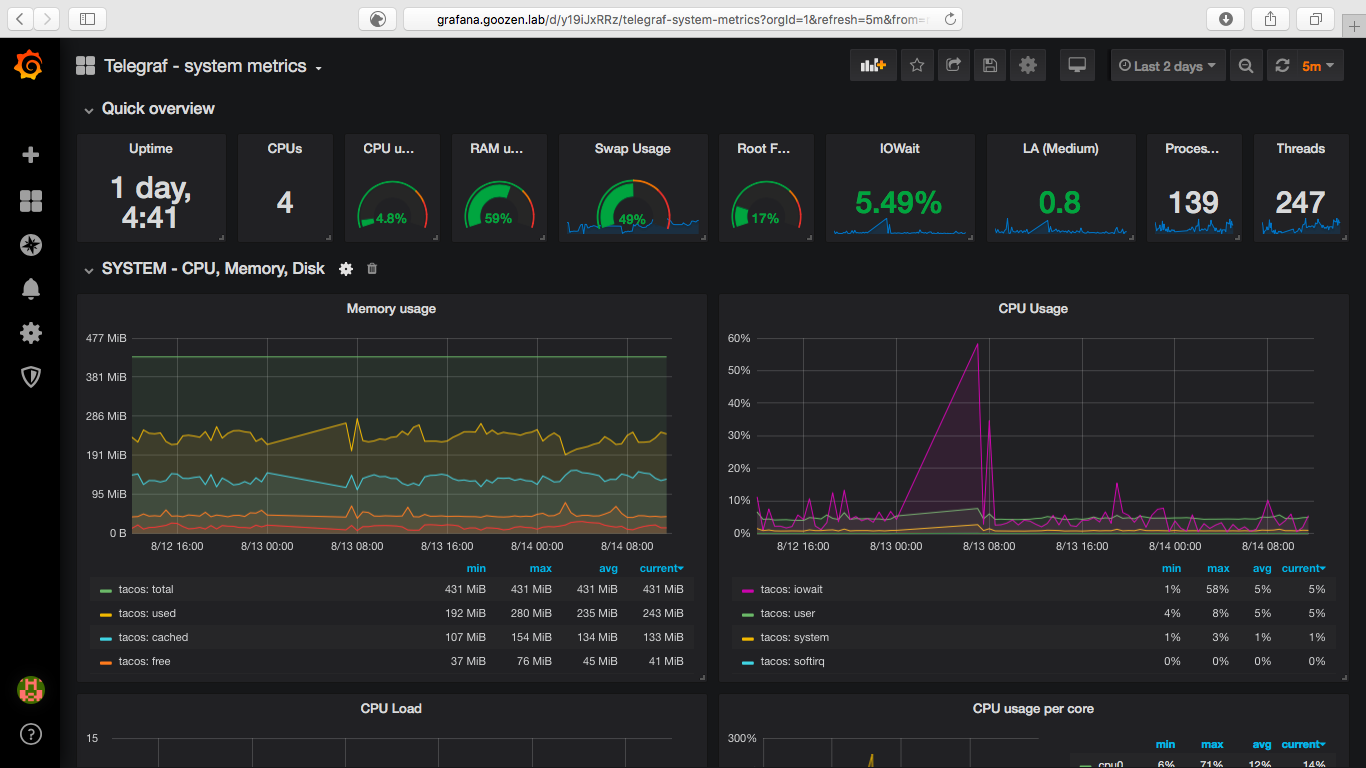Open the Telegraf - system metrics dashboard dropdown
Screen dimensions: 1366x768
click(213, 66)
